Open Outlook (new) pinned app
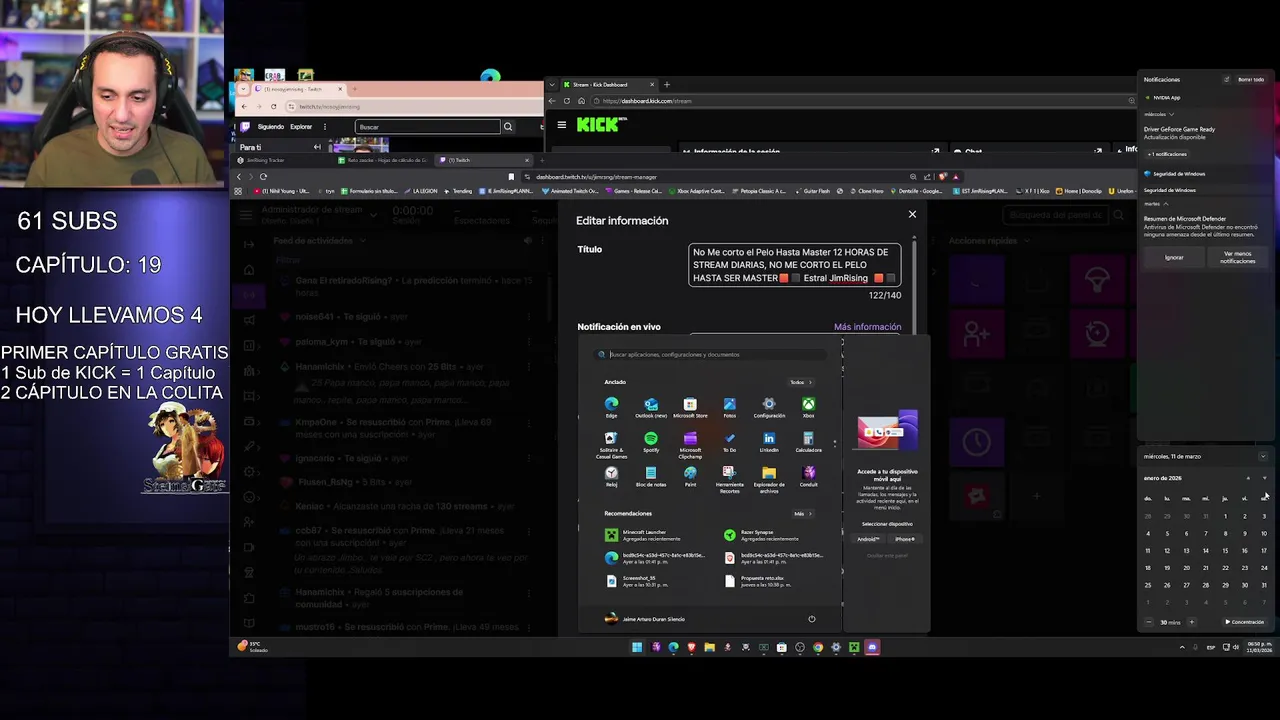 click(651, 407)
